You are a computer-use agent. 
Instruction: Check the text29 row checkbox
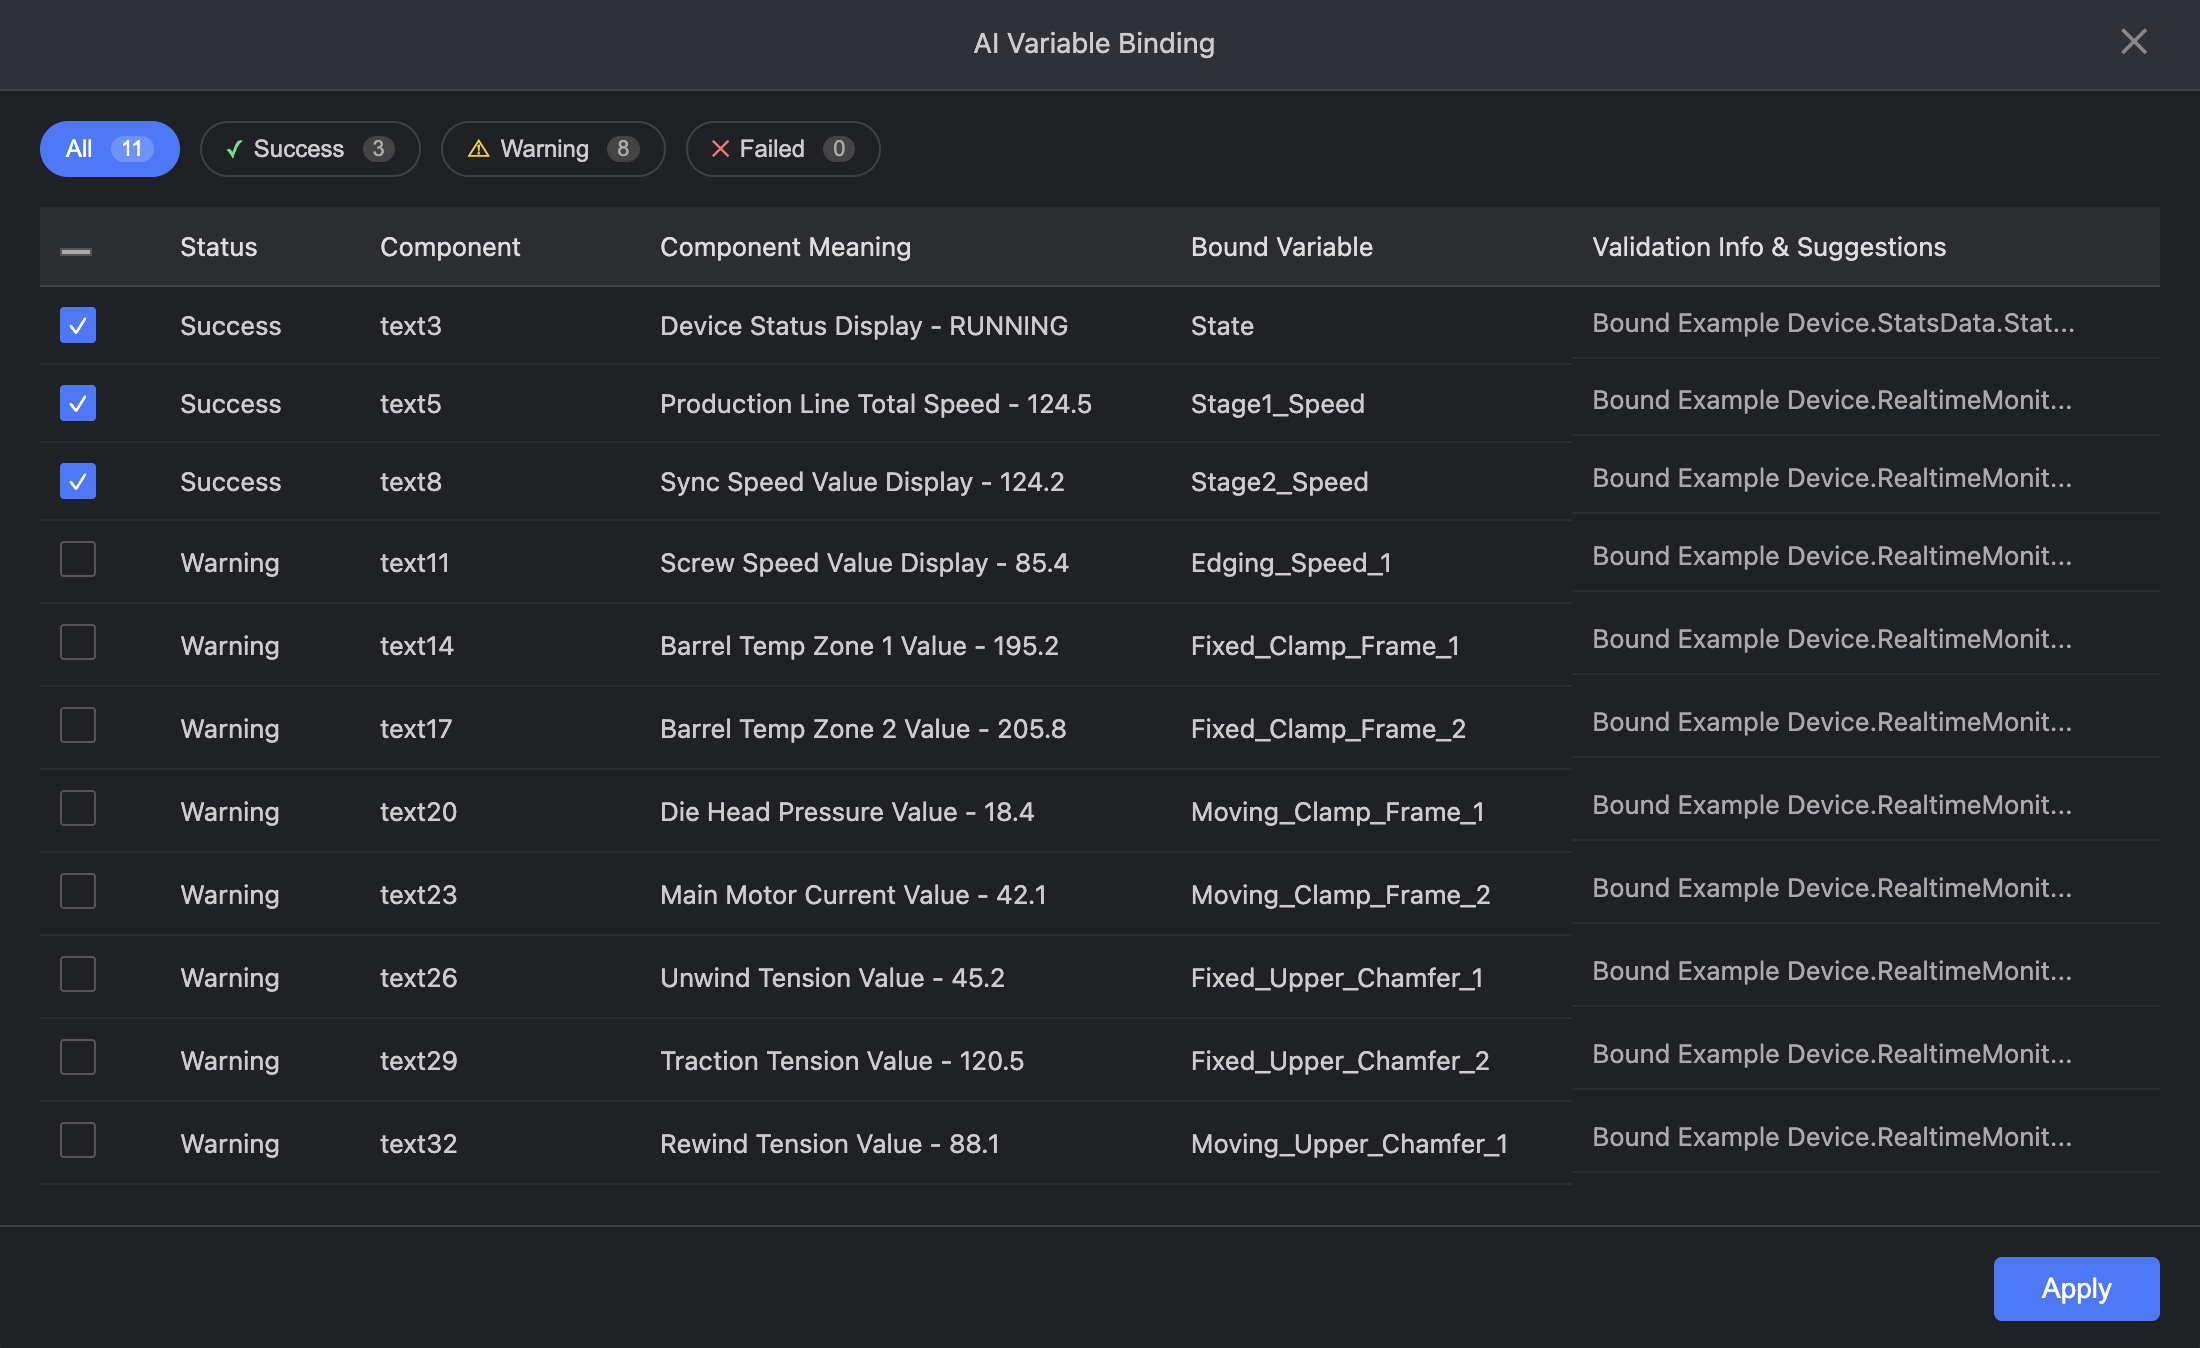click(x=78, y=1057)
